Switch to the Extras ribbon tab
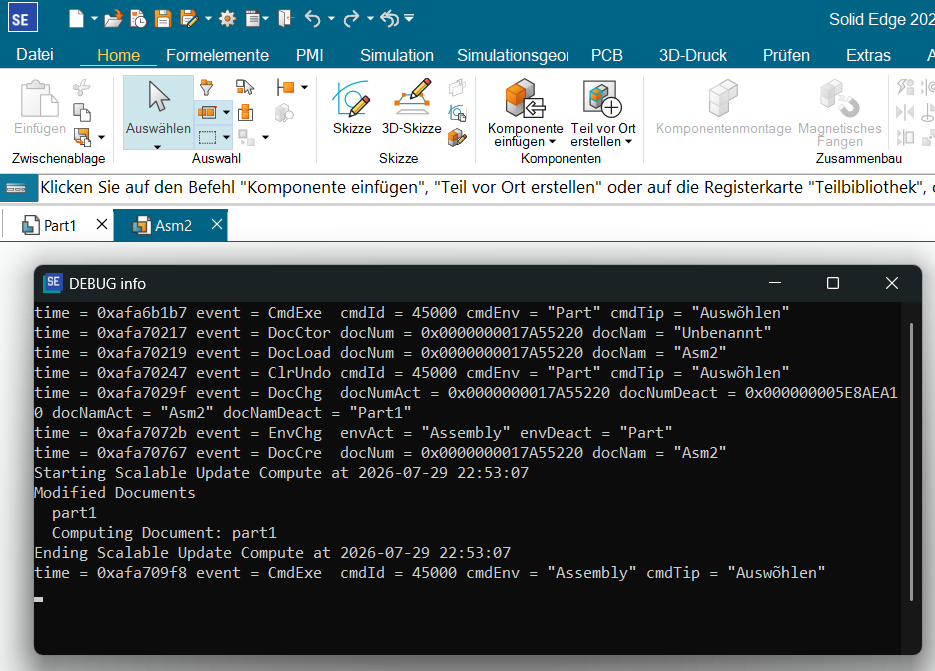The image size is (935, 671). tap(868, 55)
